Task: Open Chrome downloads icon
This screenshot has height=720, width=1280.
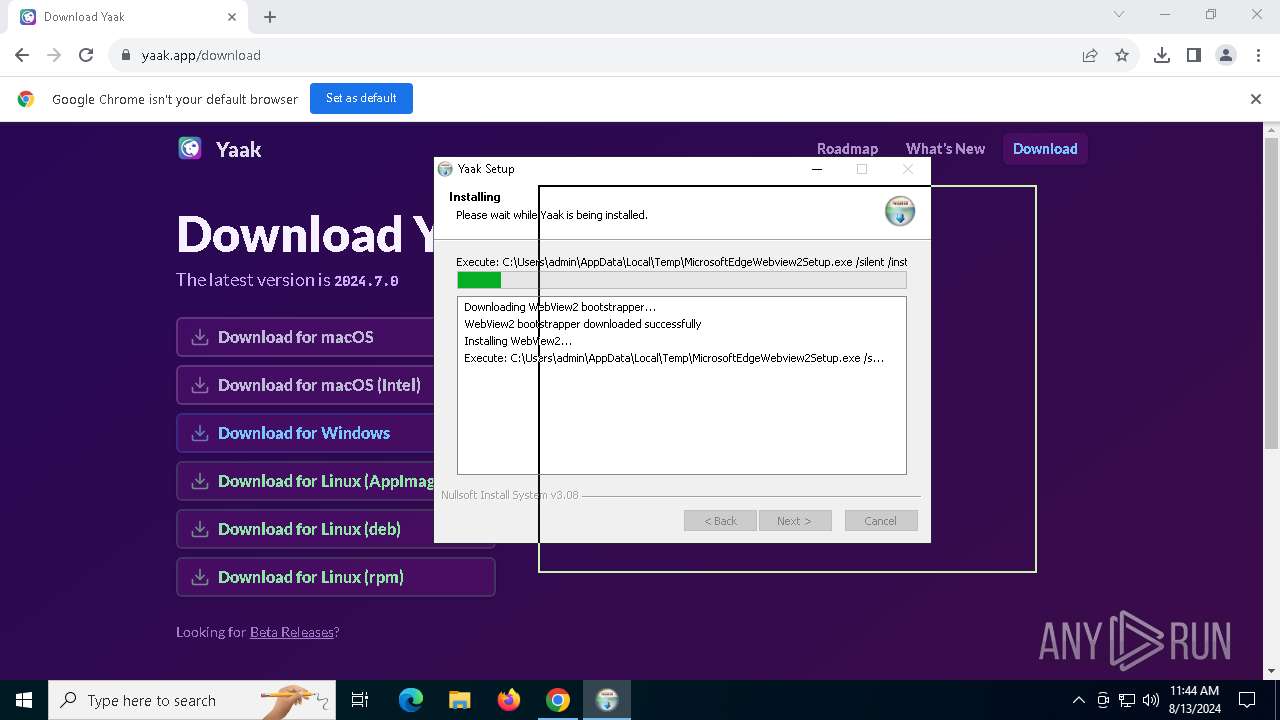Action: [1162, 55]
